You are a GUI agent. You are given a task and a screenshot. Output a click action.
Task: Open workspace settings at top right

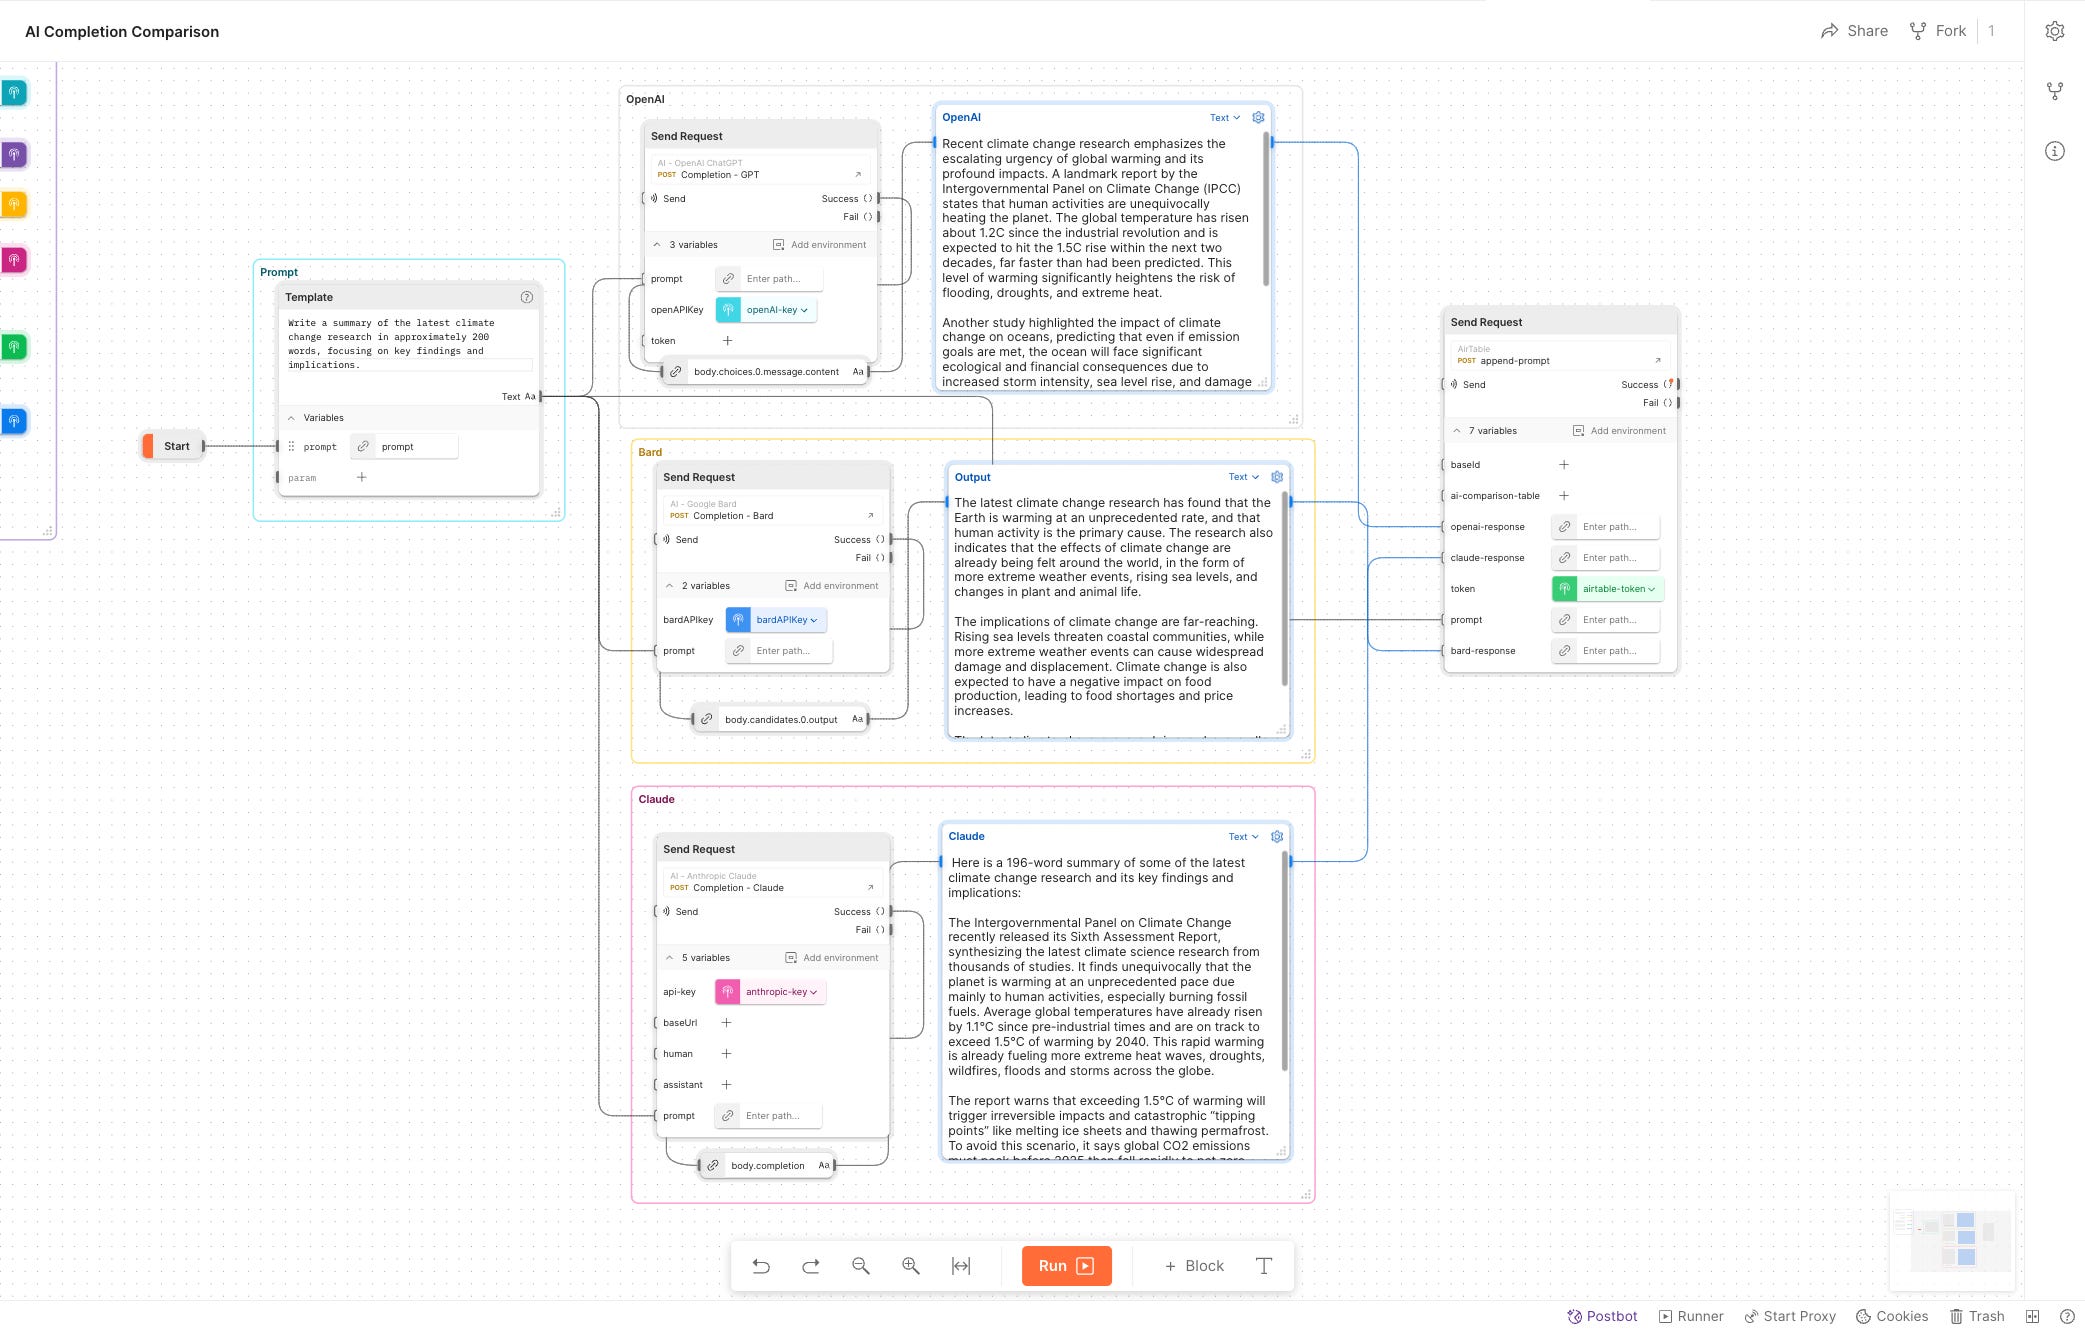click(2055, 30)
